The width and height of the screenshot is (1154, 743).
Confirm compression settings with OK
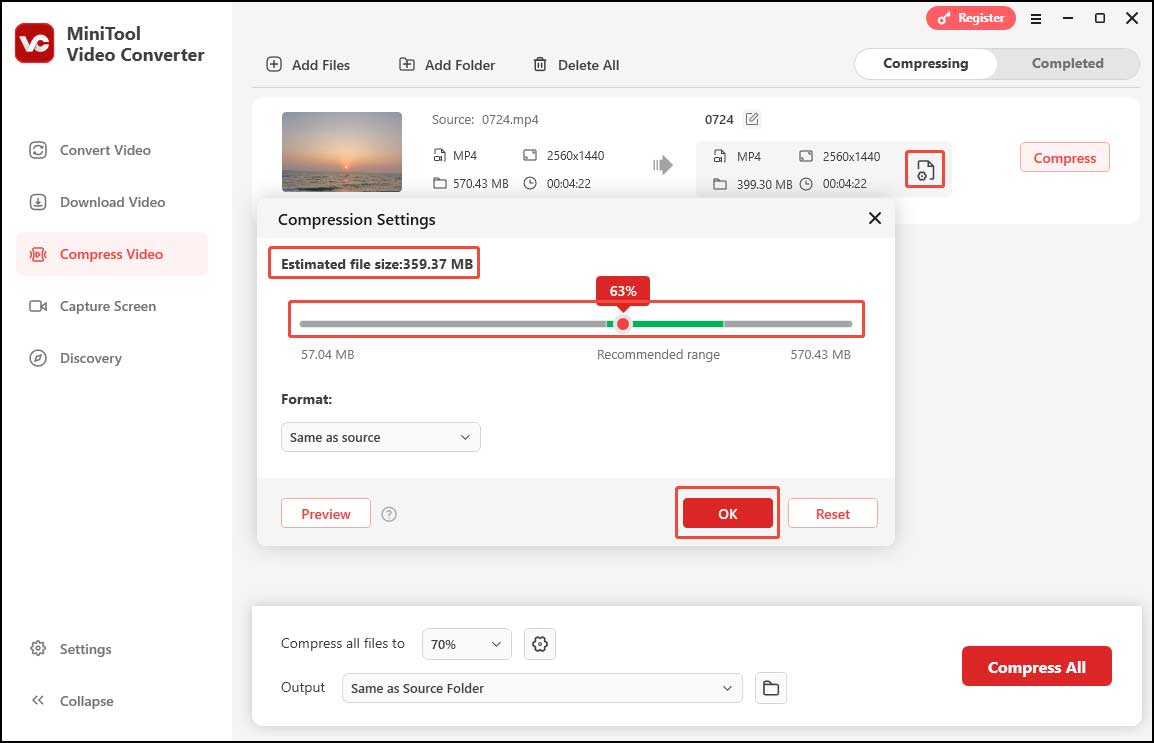click(x=727, y=513)
